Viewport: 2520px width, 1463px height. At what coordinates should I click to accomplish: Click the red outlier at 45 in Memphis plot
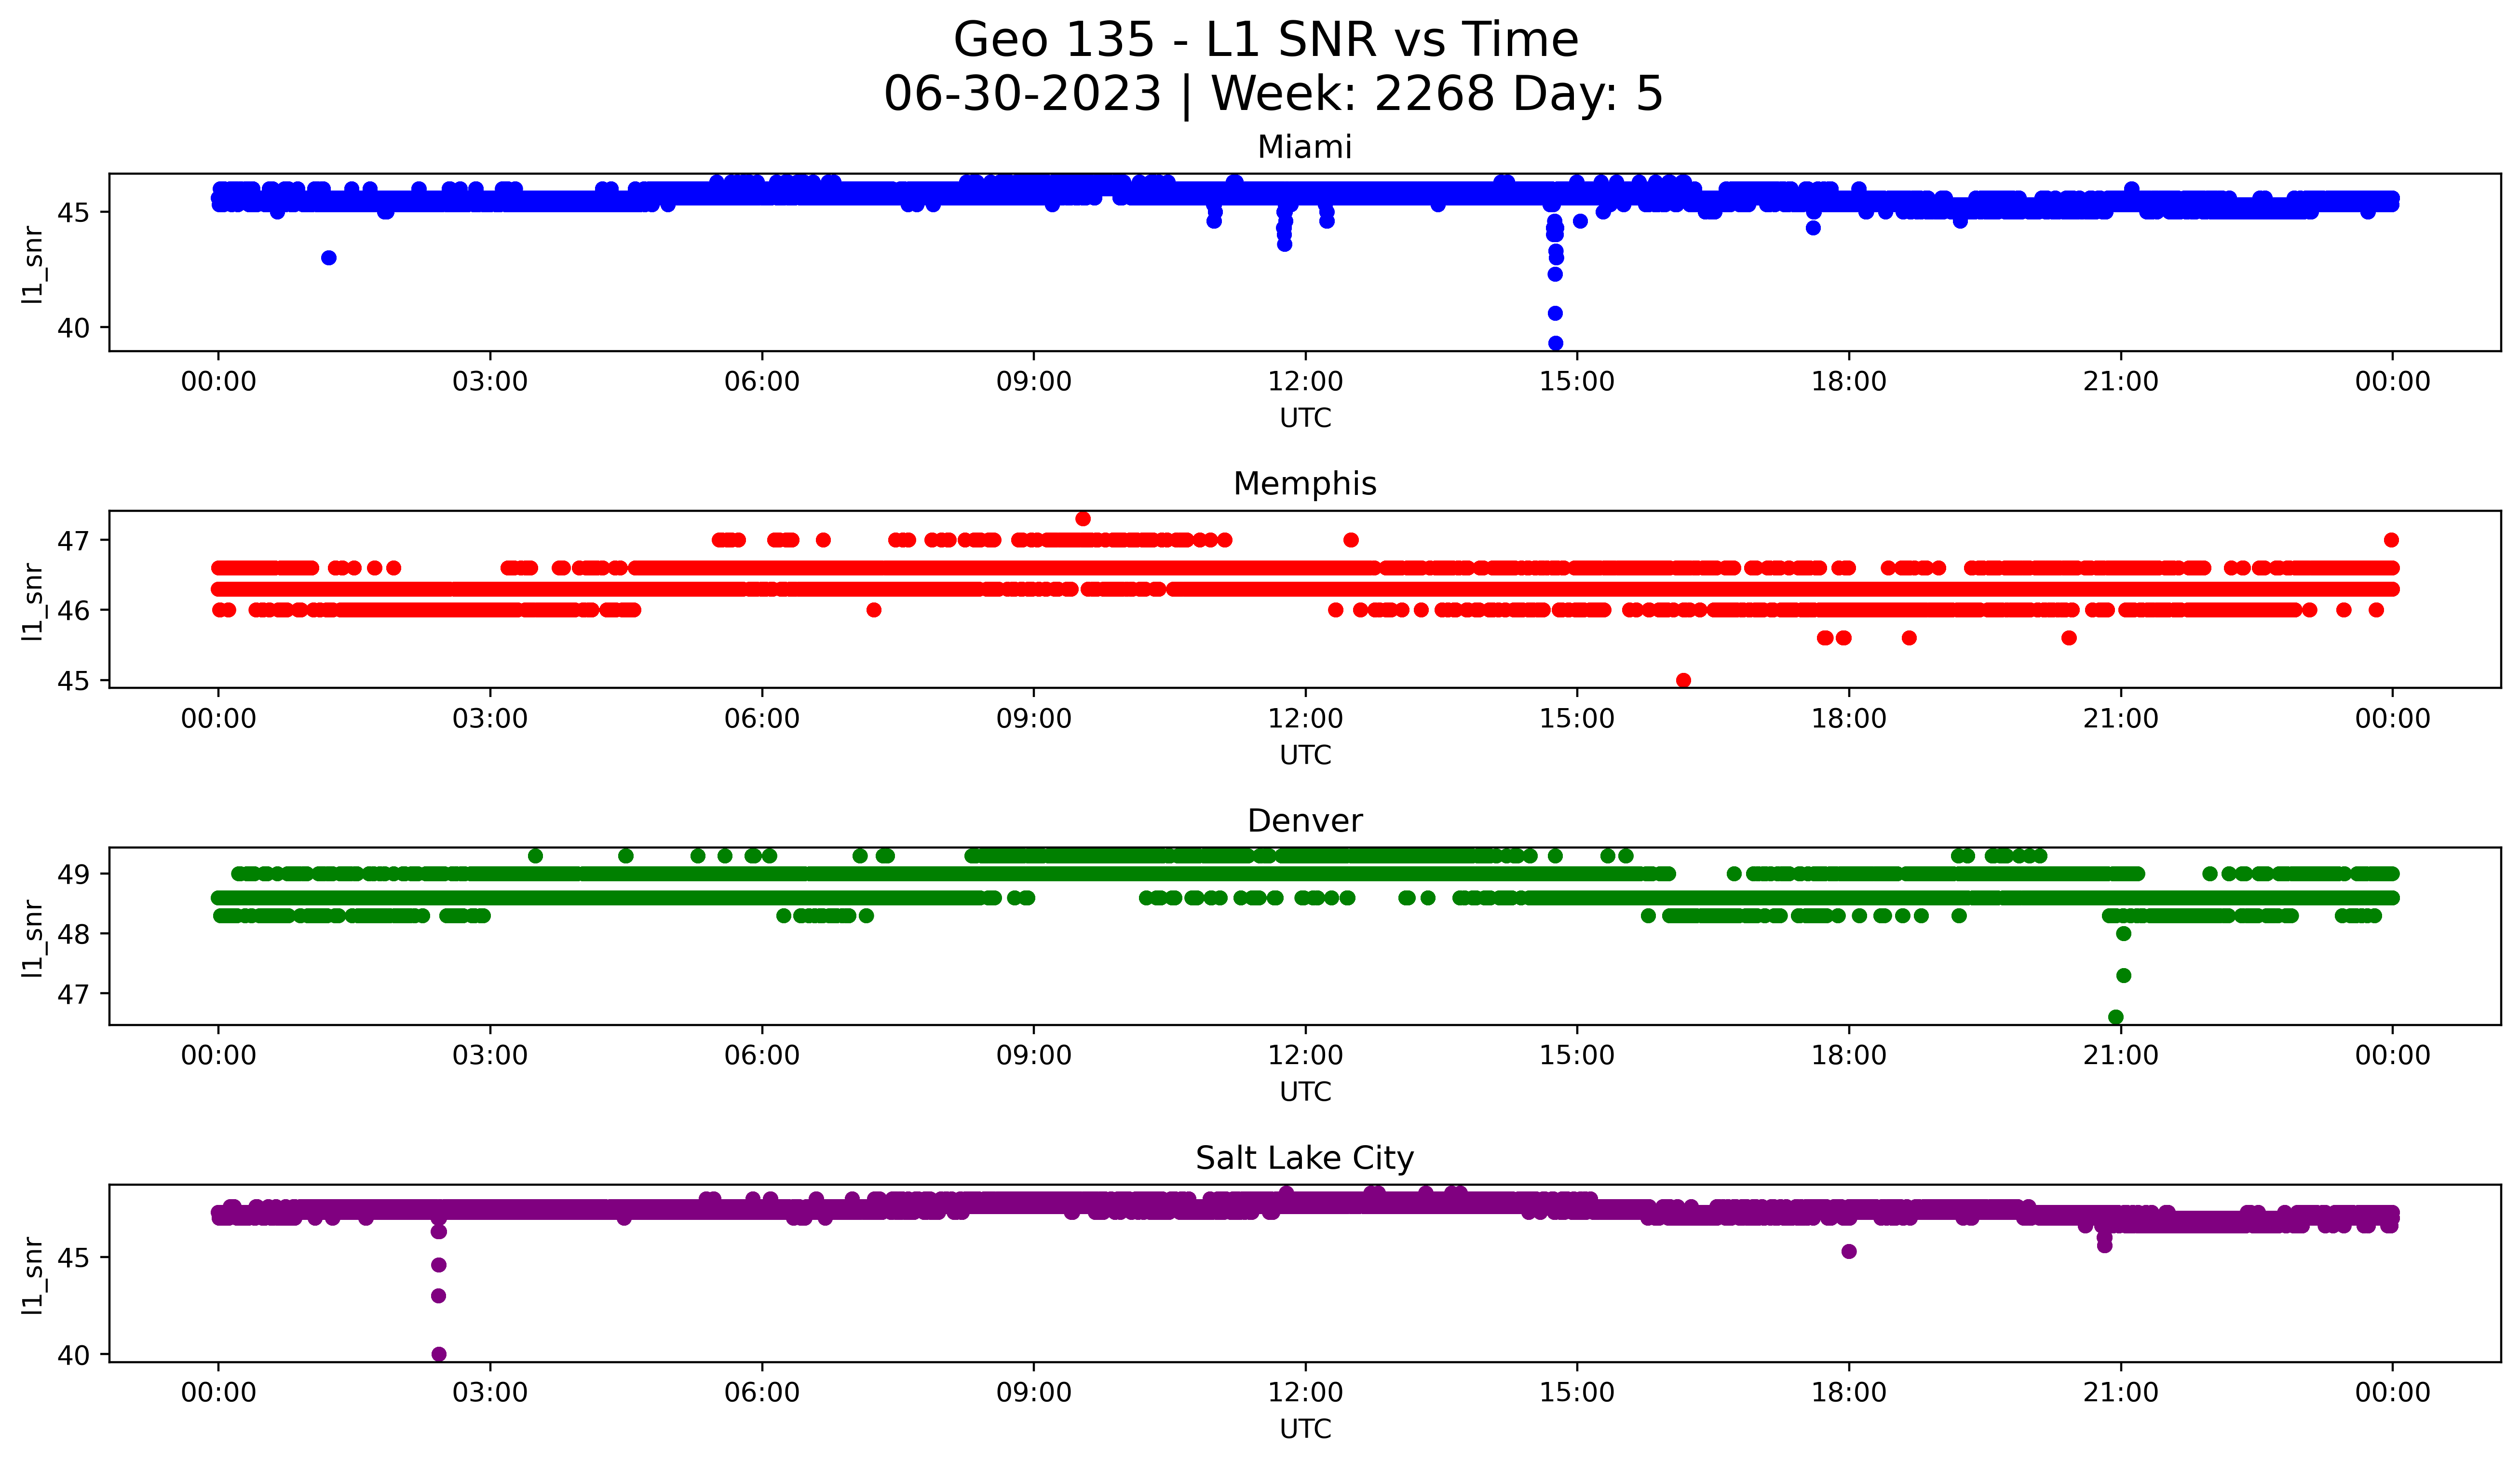pos(1683,680)
